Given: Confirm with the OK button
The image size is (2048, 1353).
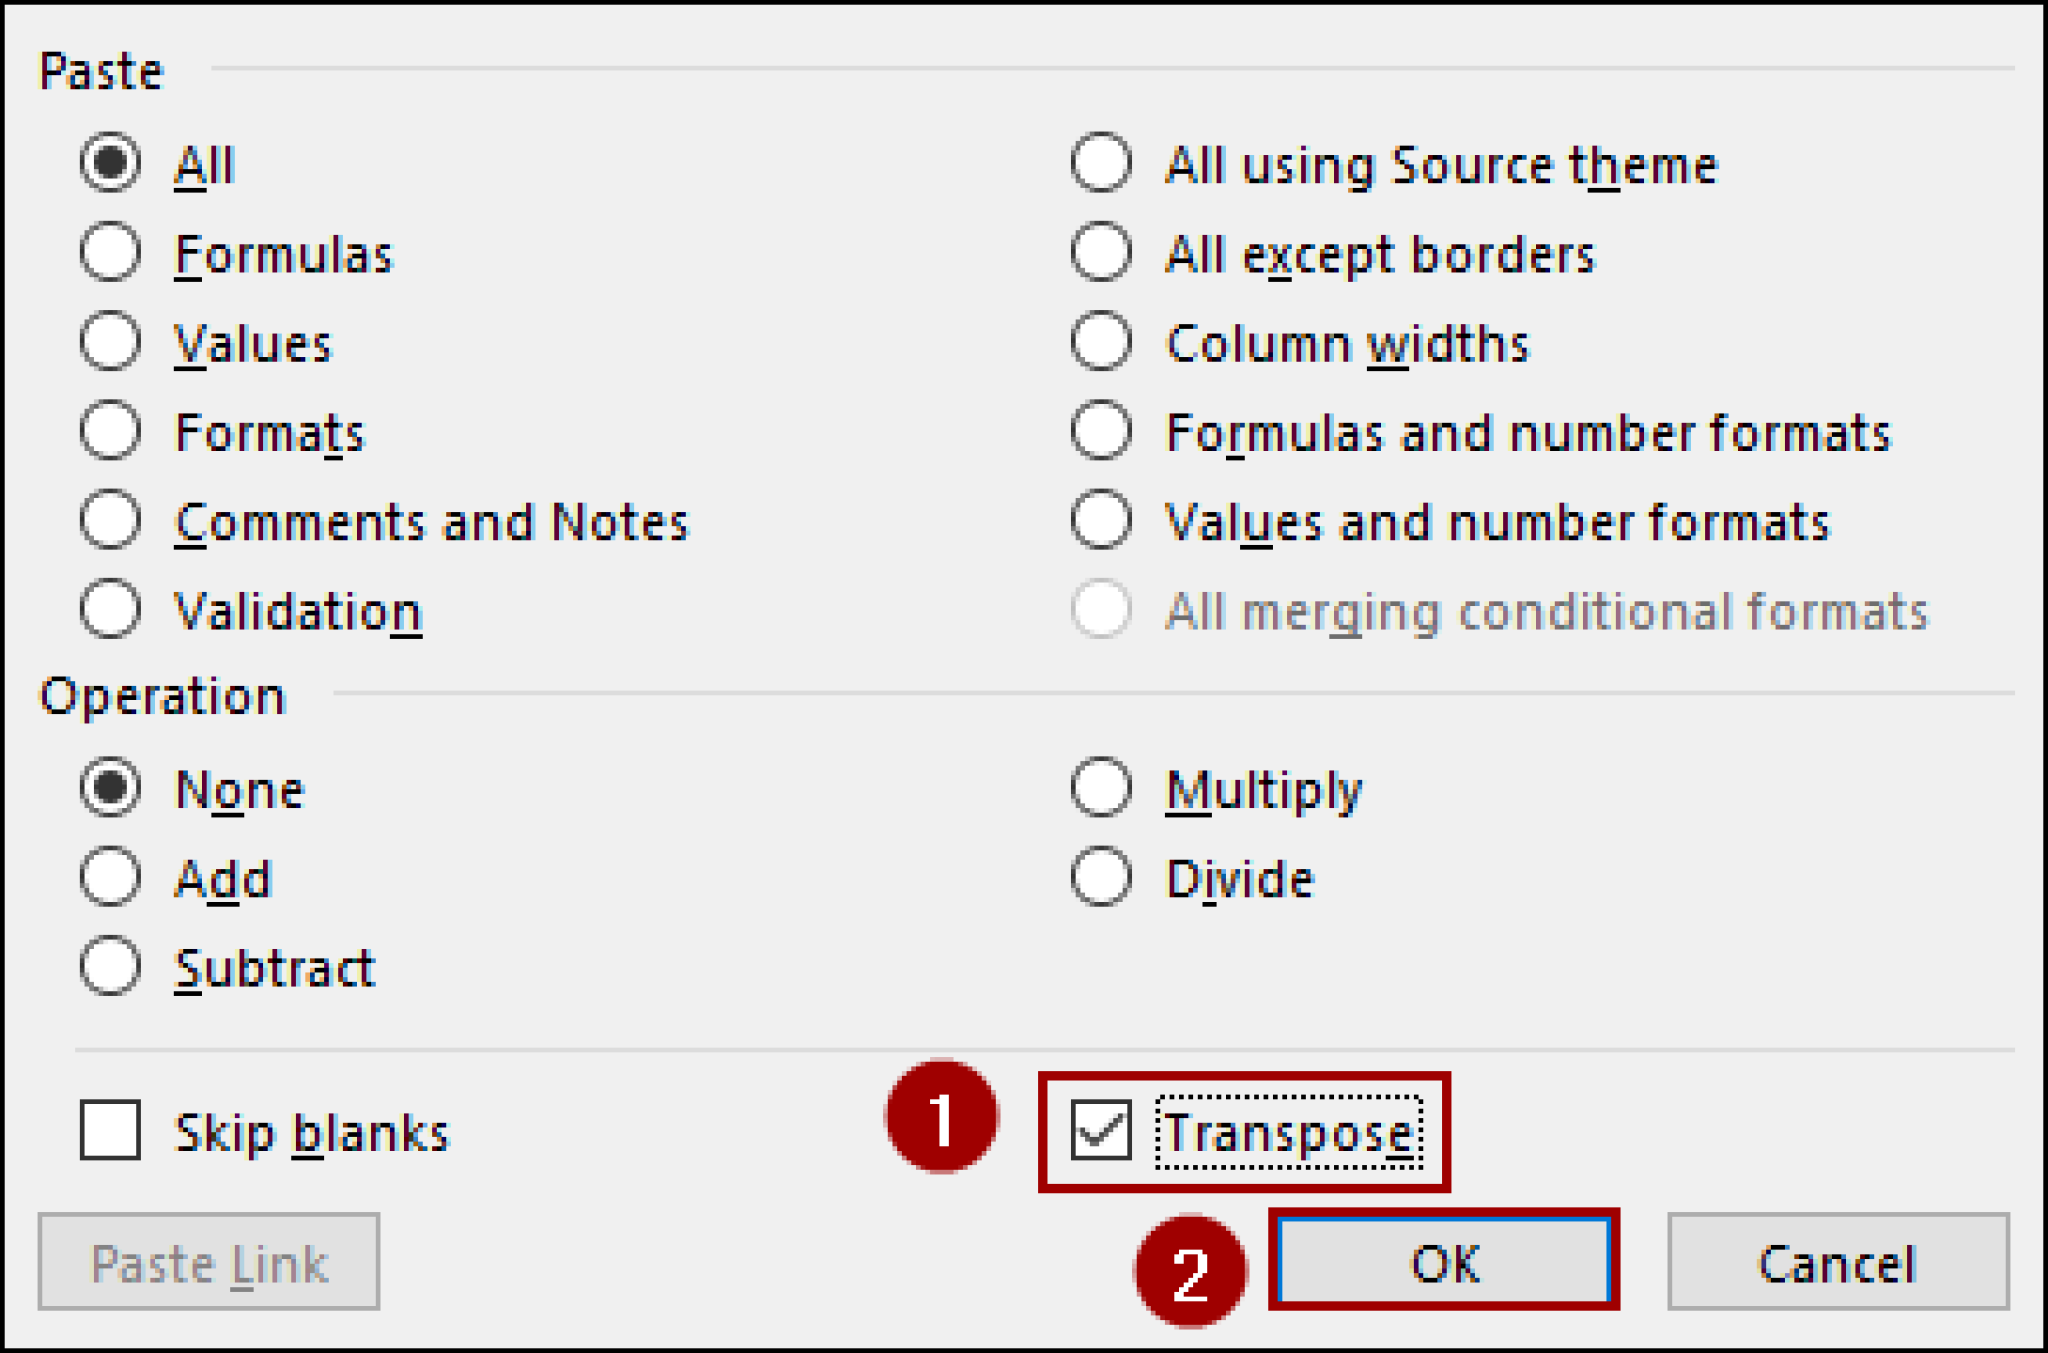Looking at the screenshot, I should click(x=1443, y=1262).
